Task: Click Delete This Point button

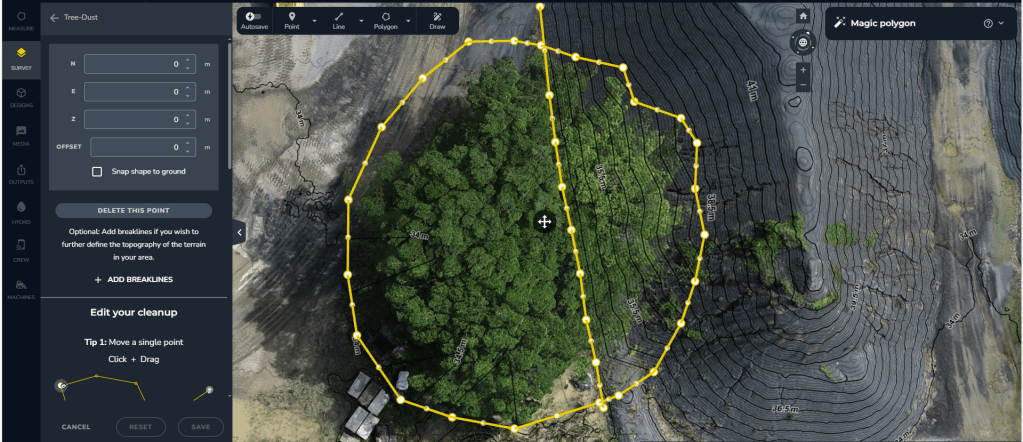Action: point(134,210)
